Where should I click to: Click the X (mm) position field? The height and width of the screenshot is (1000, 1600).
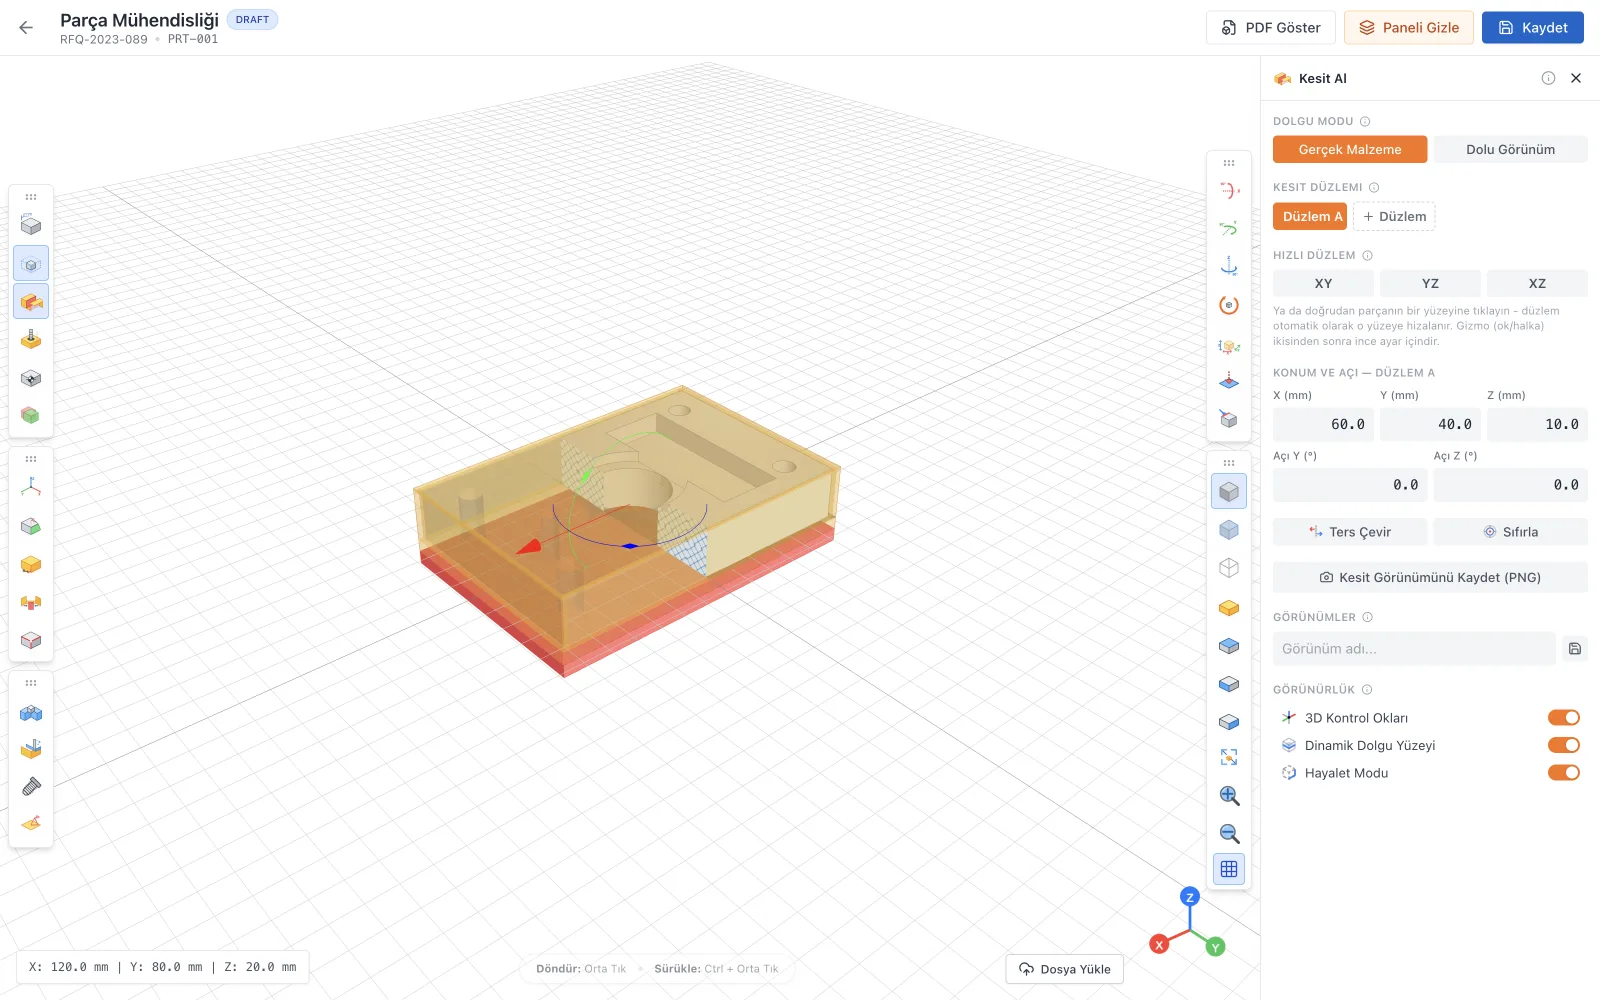point(1323,424)
